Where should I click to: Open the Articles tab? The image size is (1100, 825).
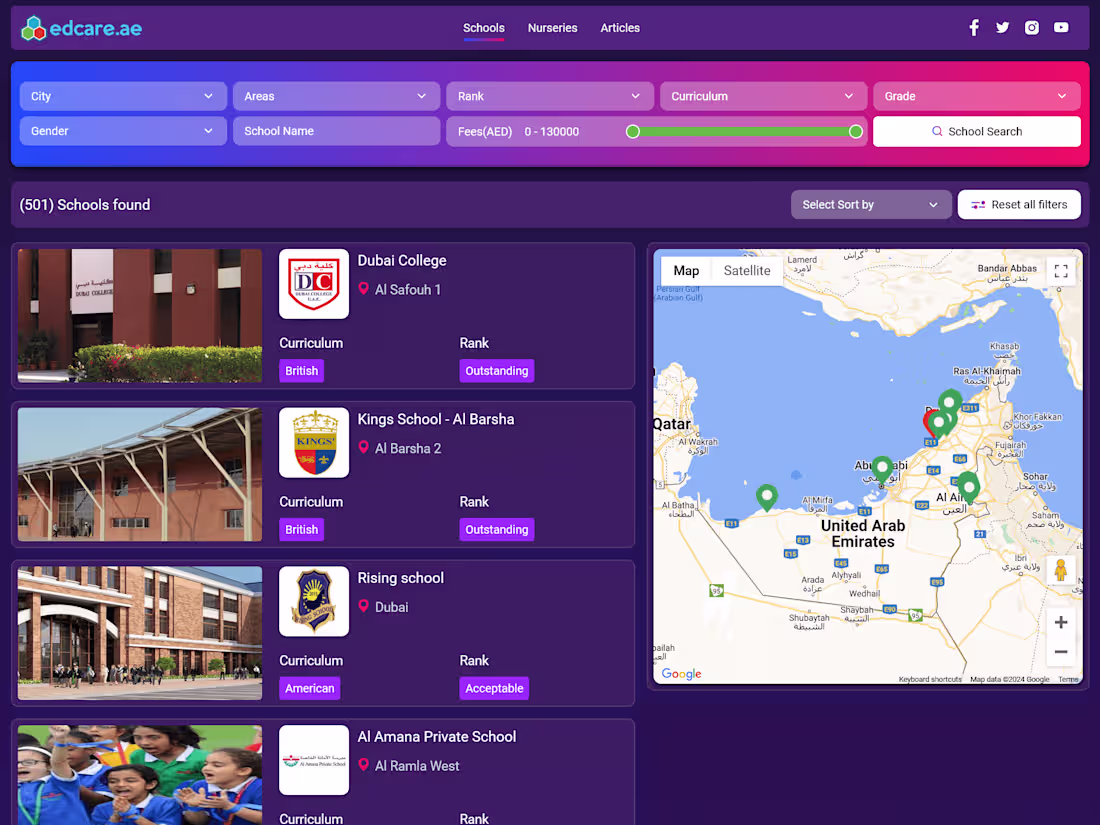click(619, 28)
